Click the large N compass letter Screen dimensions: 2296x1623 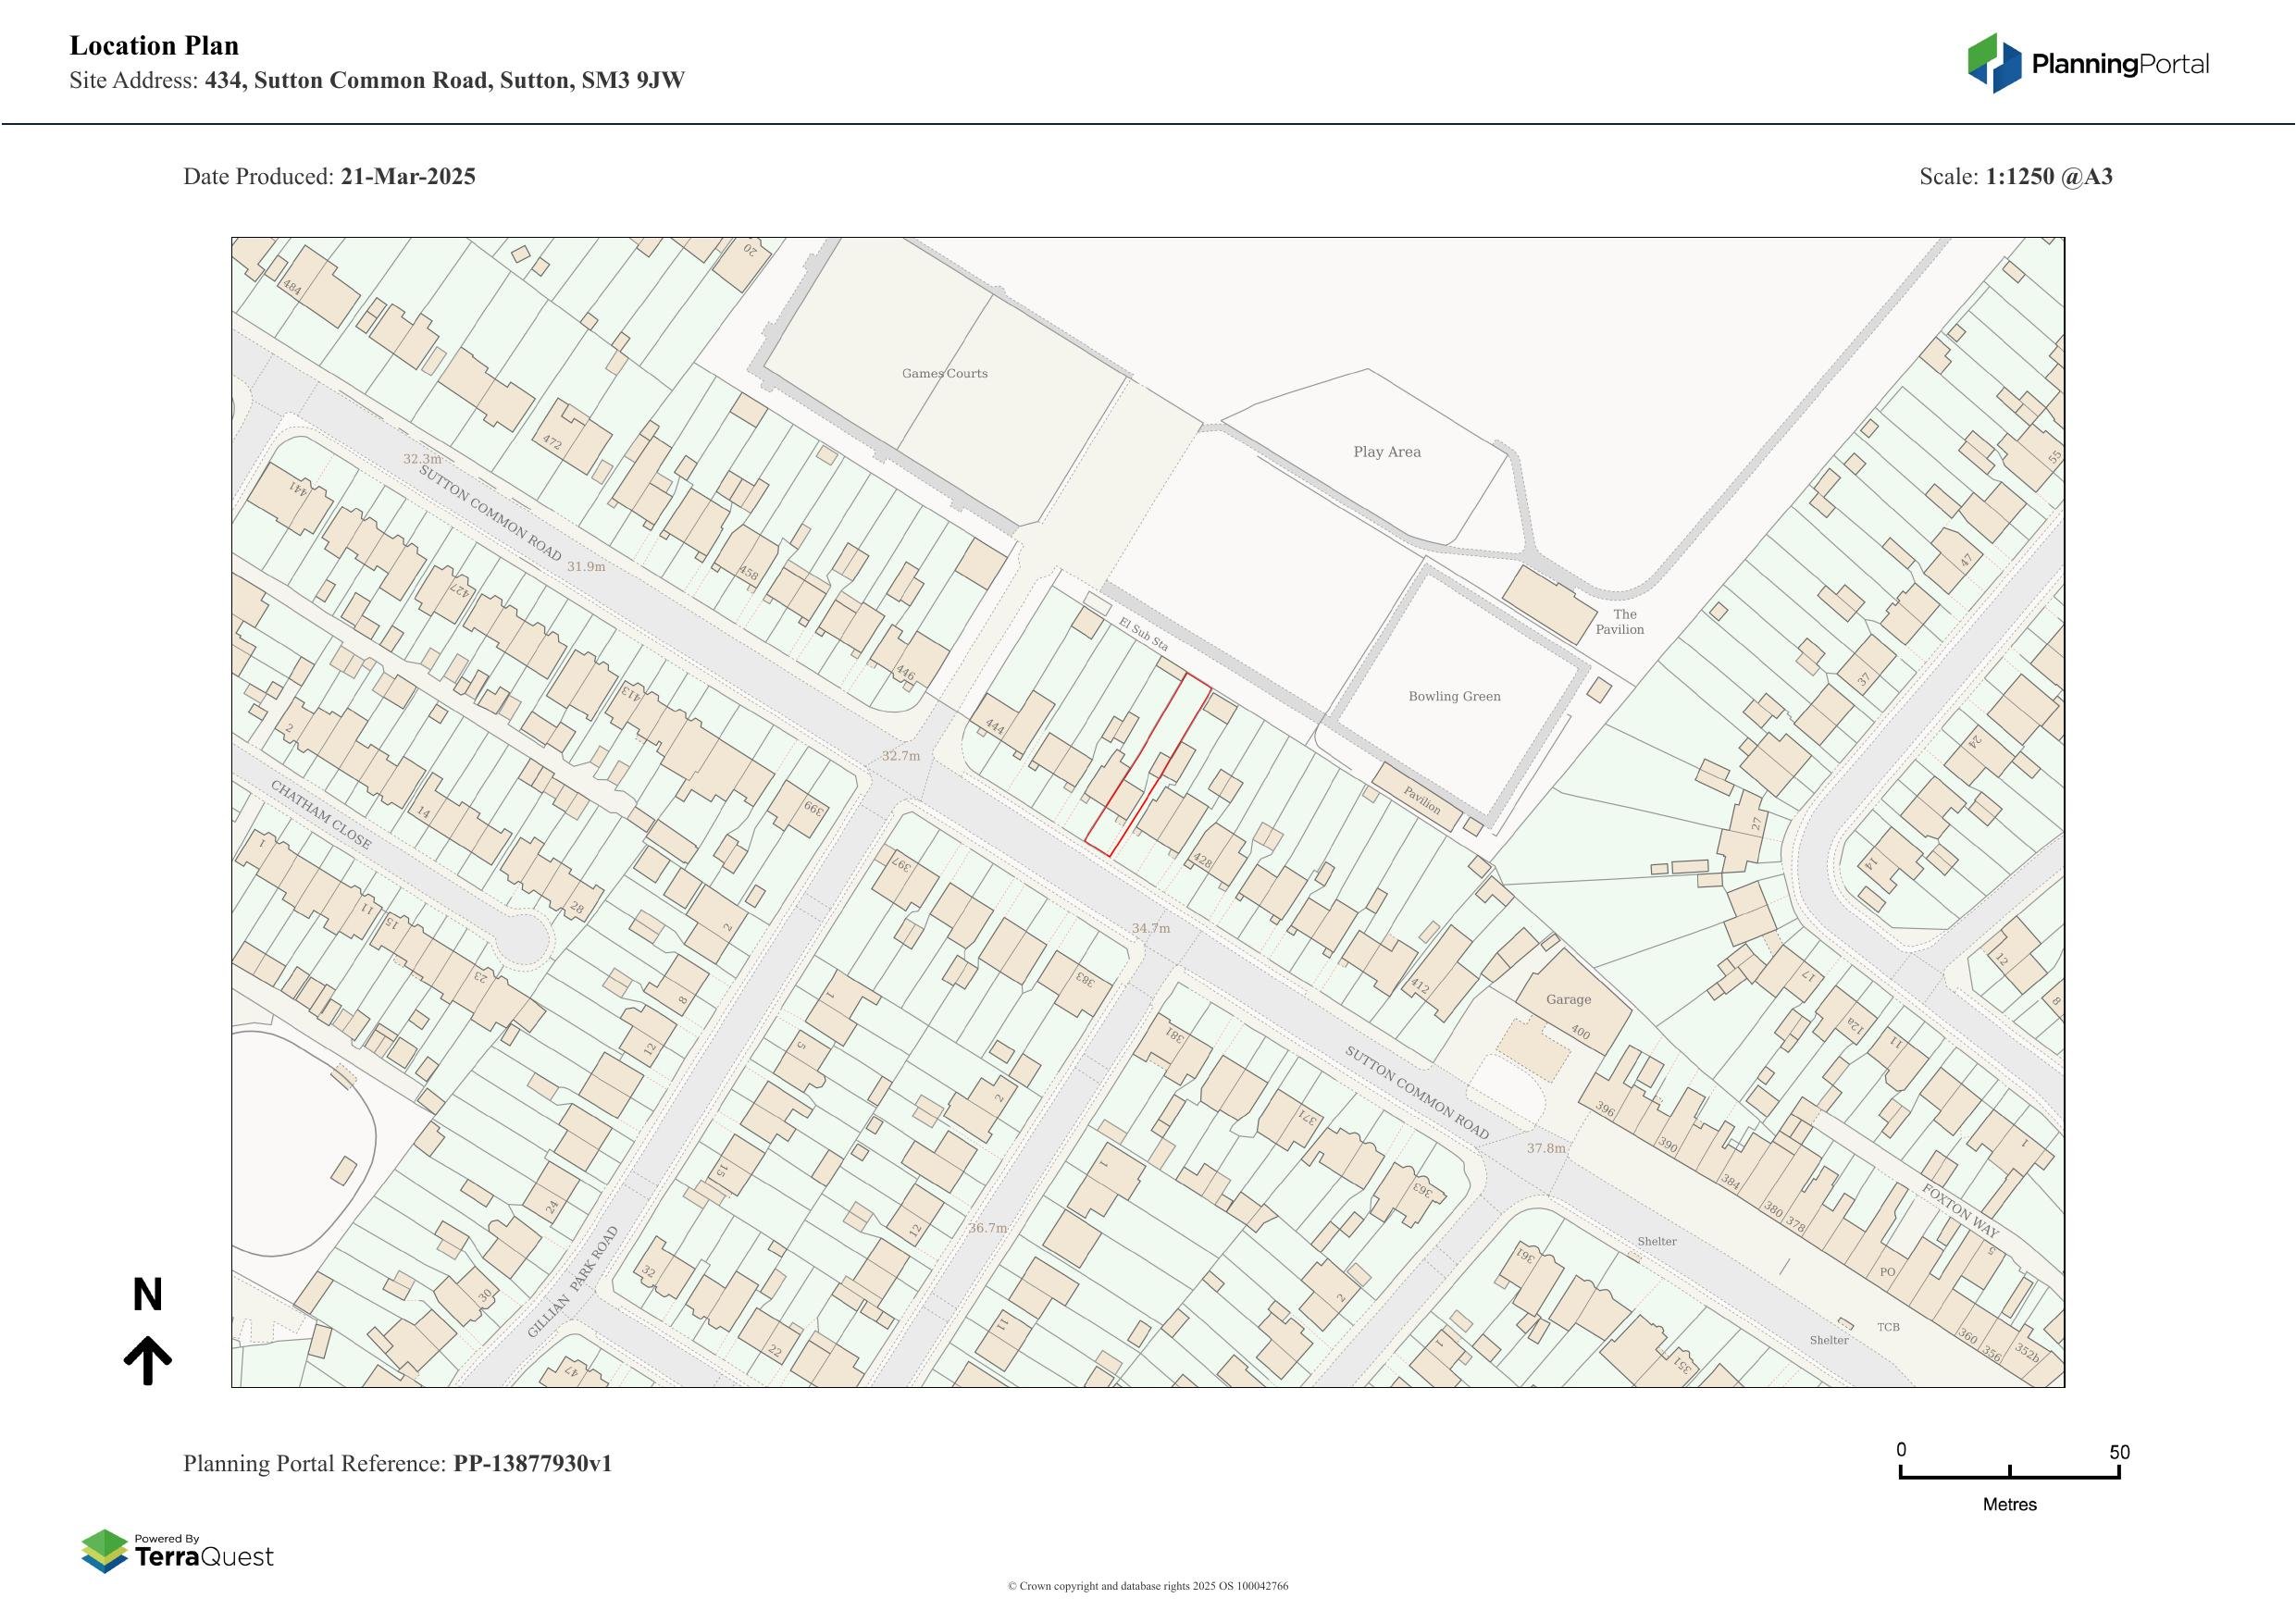pos(147,1295)
